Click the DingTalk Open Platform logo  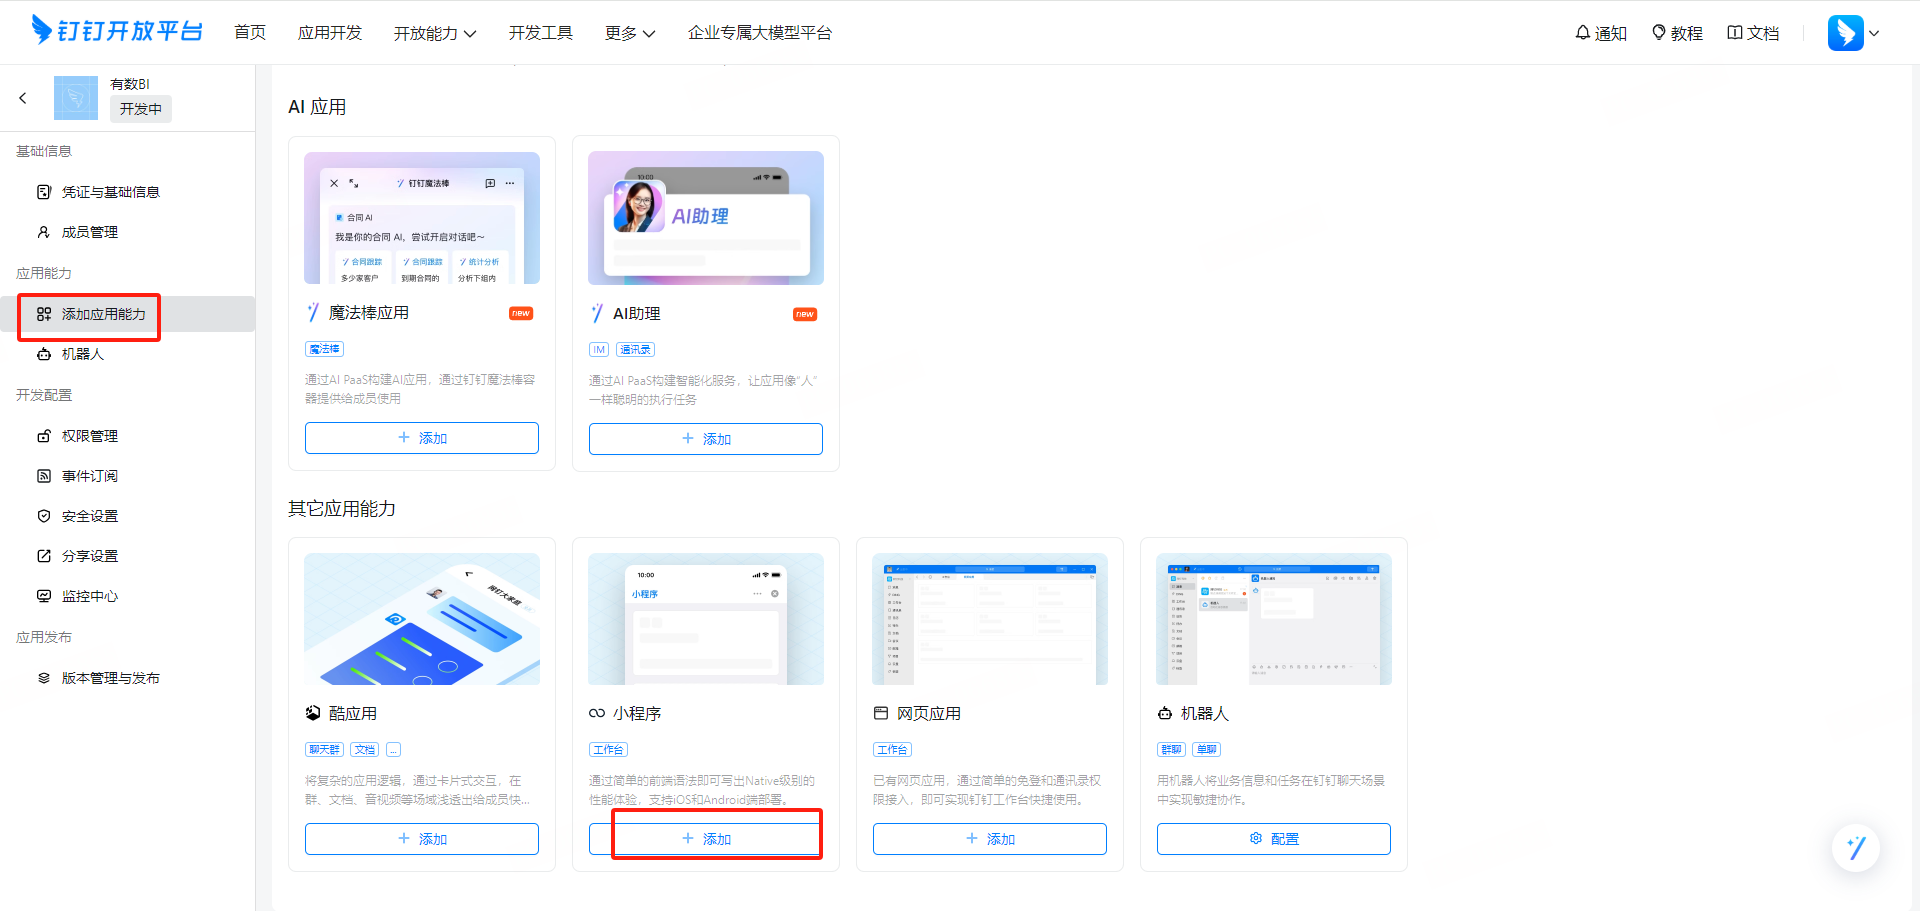(117, 31)
